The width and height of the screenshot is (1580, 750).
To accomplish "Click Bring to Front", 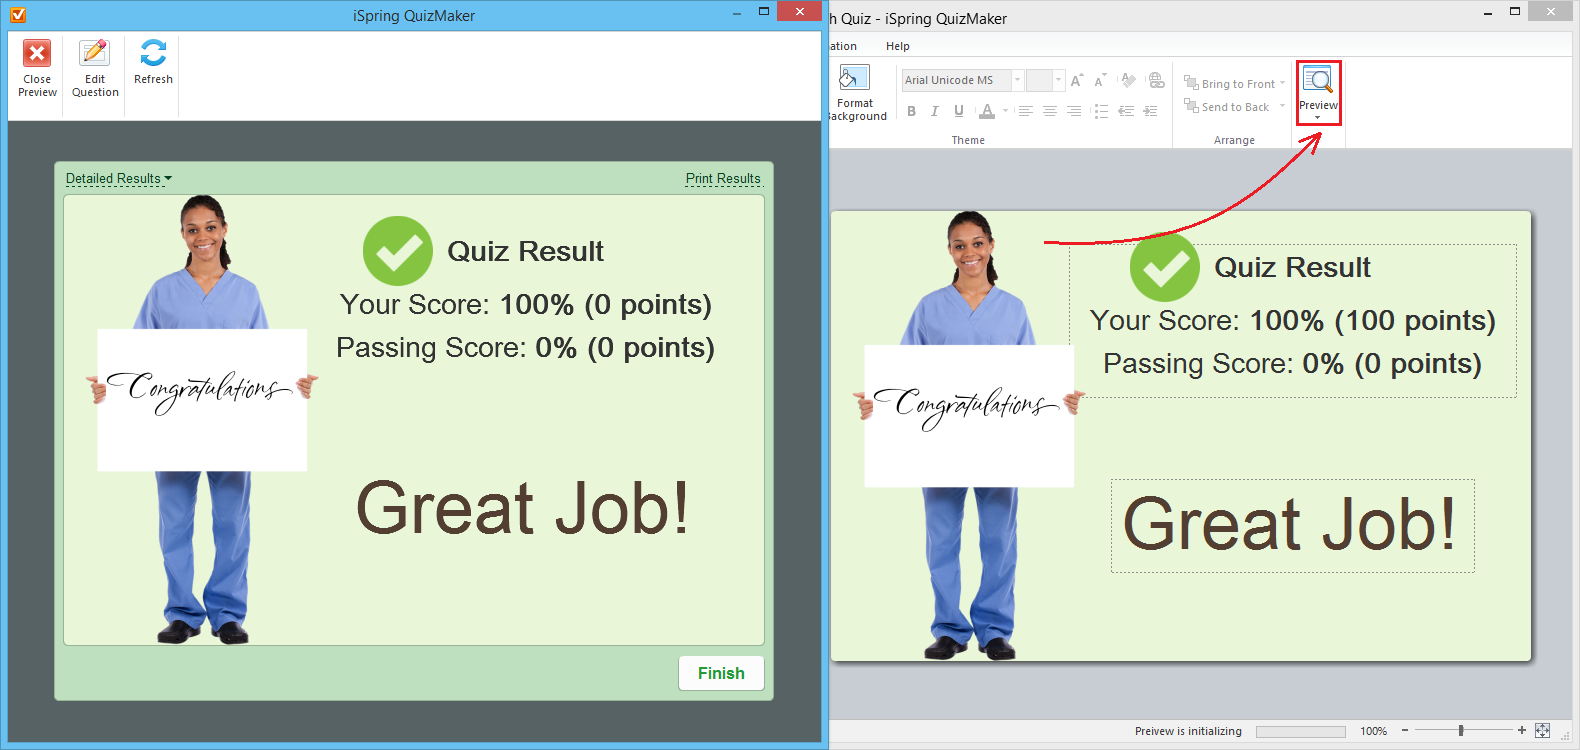I will (x=1230, y=83).
